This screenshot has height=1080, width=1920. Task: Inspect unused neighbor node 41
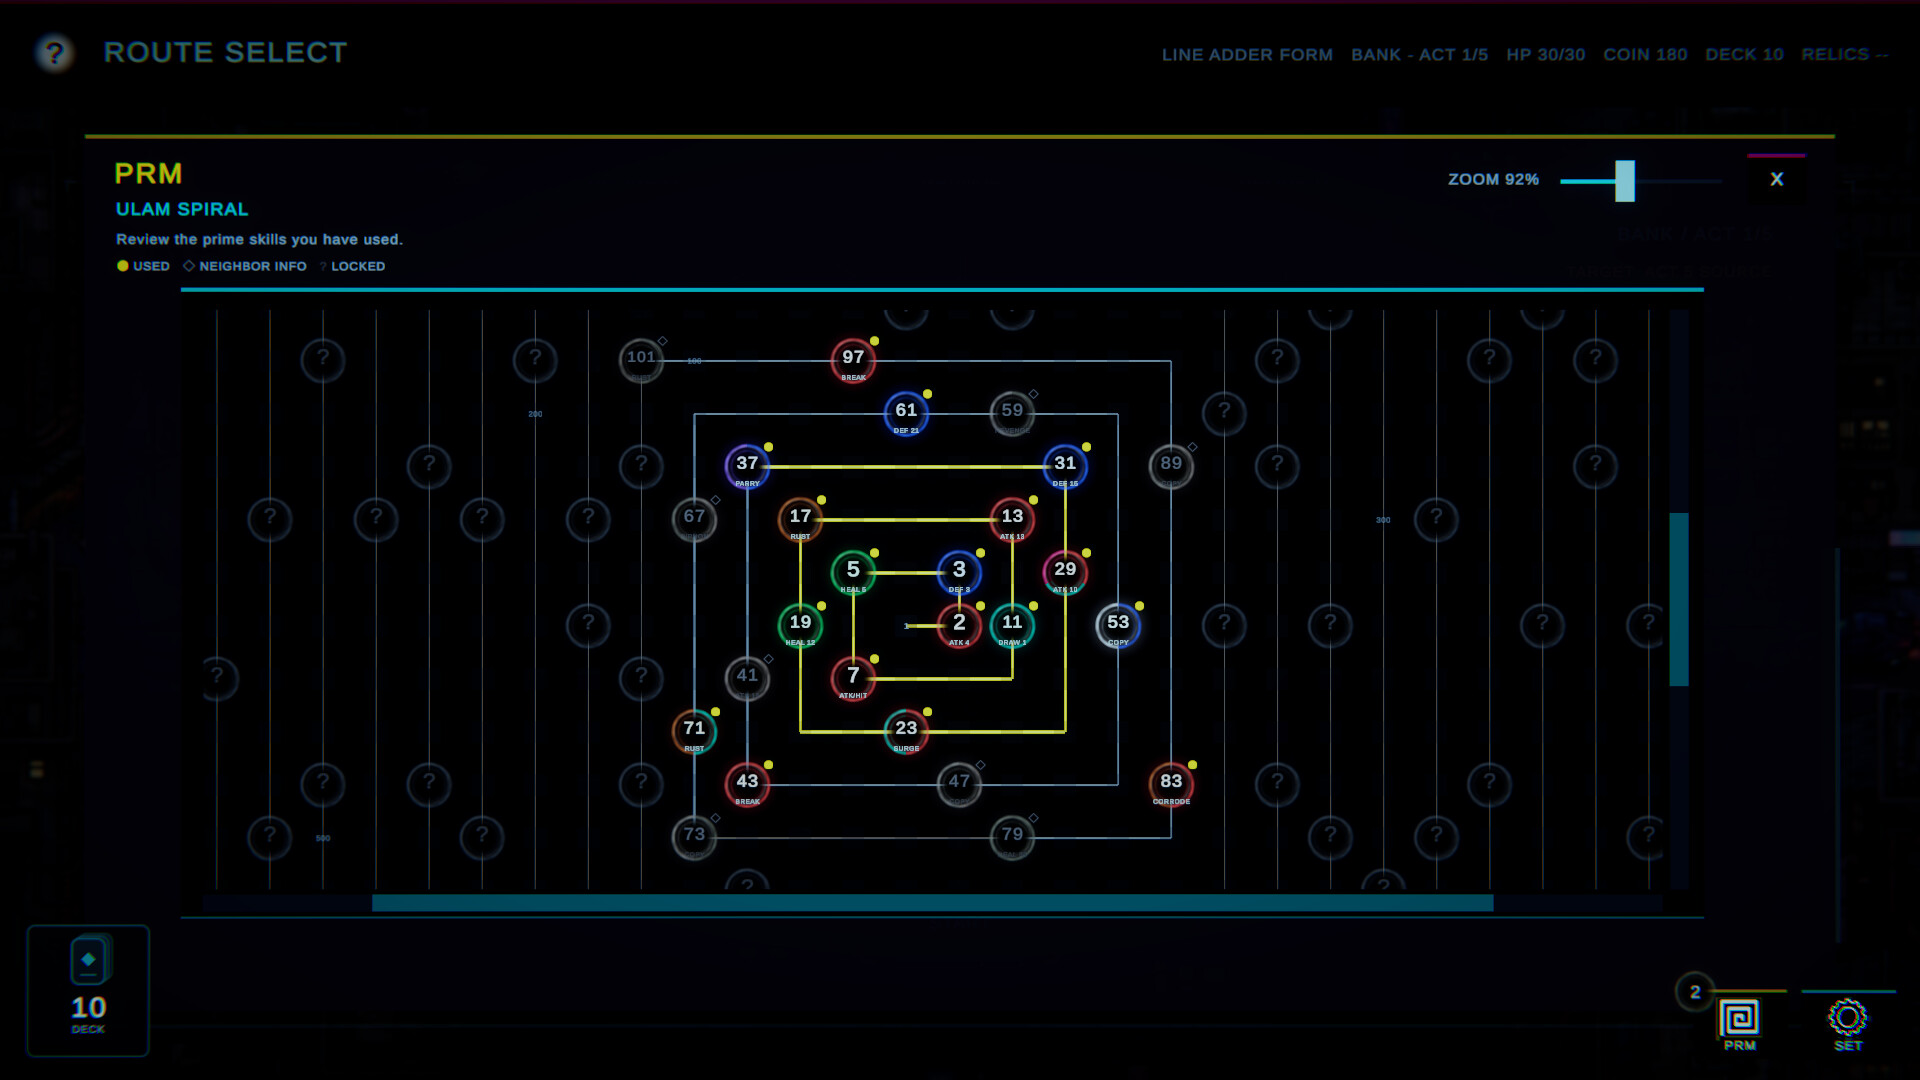pyautogui.click(x=747, y=678)
